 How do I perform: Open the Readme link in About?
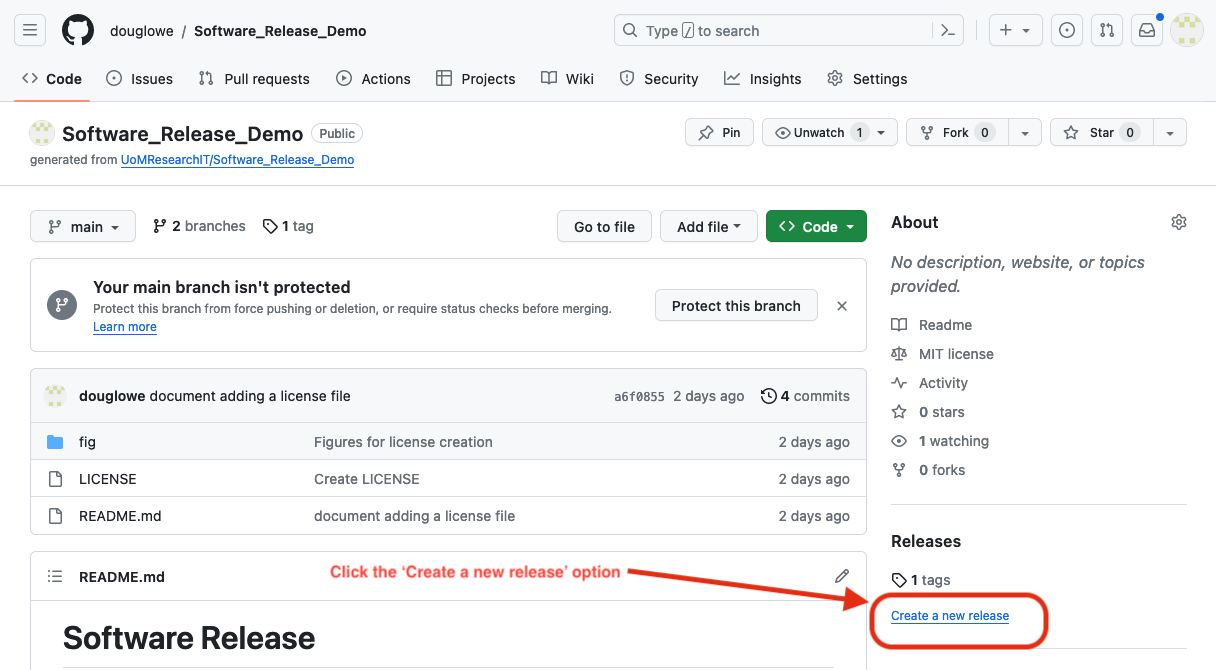coord(932,325)
